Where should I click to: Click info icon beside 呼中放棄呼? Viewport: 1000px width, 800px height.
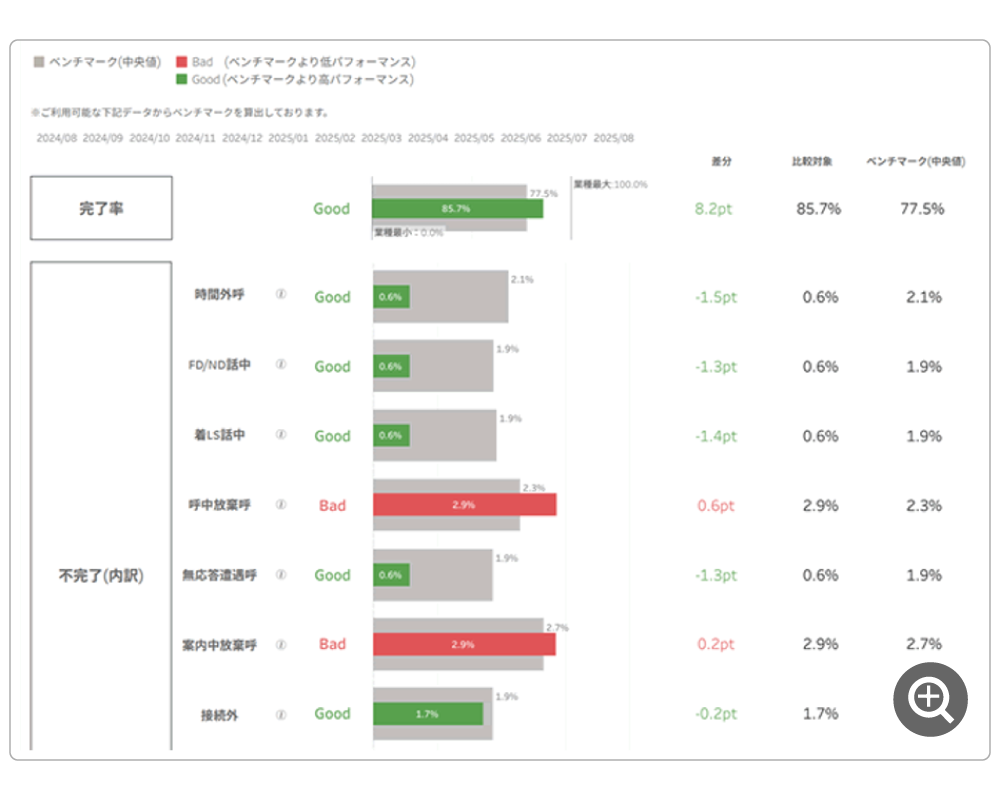pos(281,505)
